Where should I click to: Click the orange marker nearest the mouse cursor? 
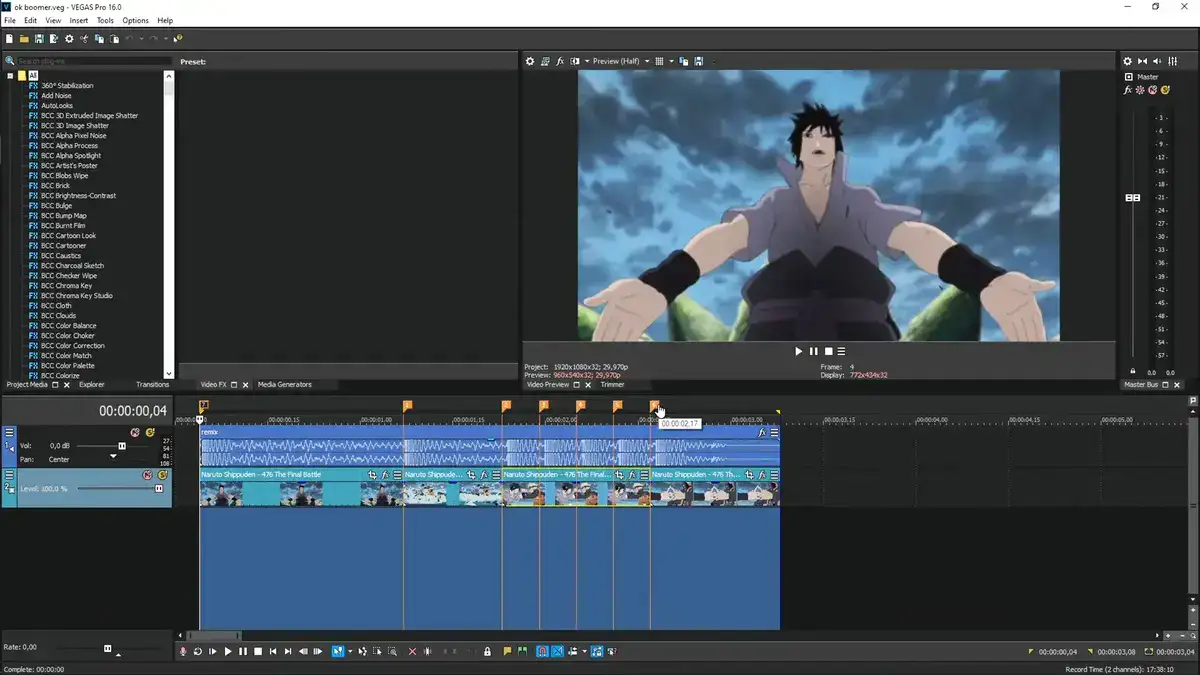(655, 406)
